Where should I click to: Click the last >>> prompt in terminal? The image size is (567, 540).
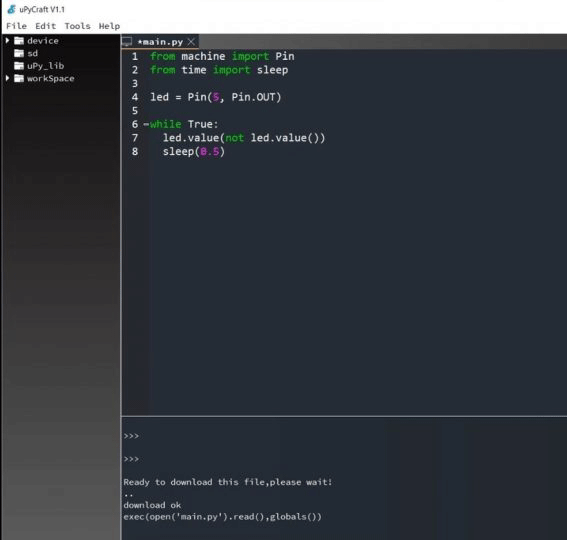[131, 459]
